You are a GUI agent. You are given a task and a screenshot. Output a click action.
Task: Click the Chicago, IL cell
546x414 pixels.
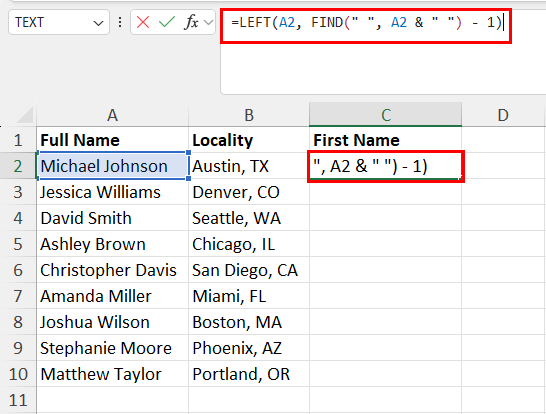pos(249,244)
